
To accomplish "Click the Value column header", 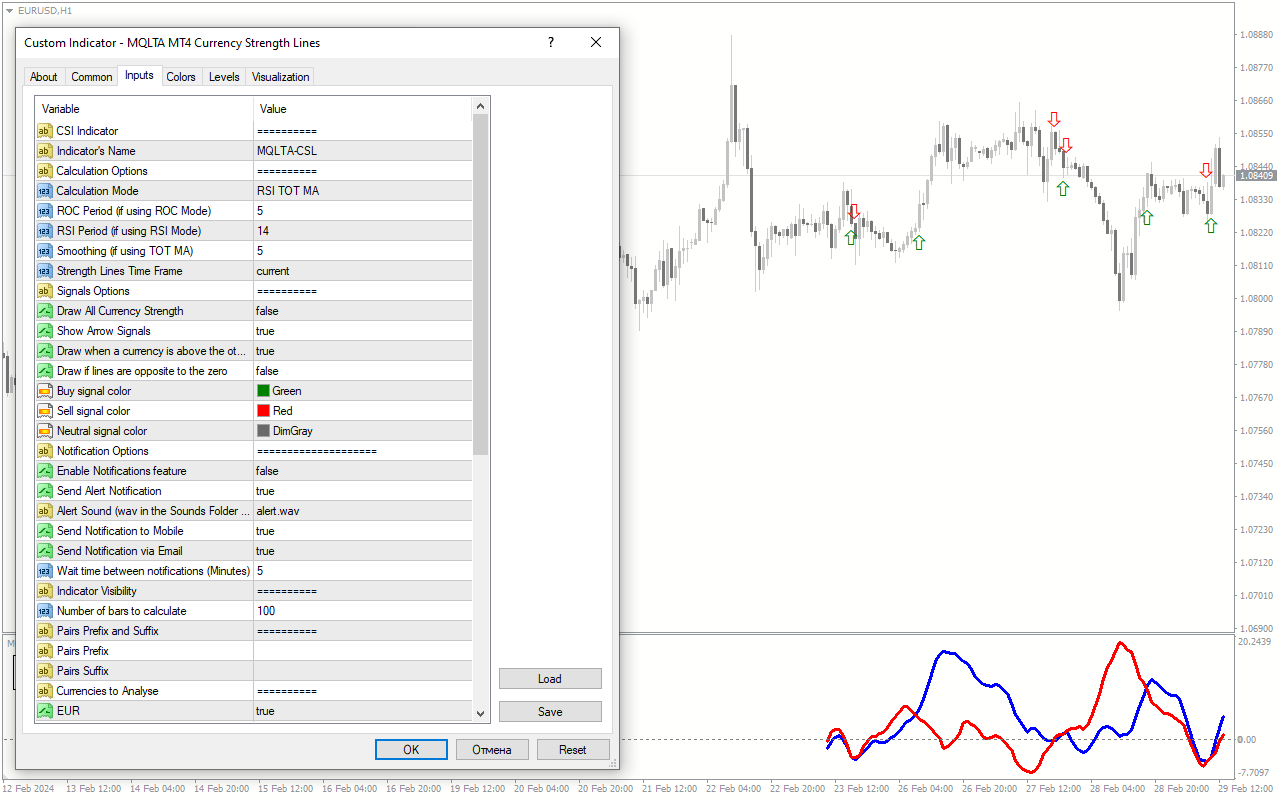I will [362, 109].
